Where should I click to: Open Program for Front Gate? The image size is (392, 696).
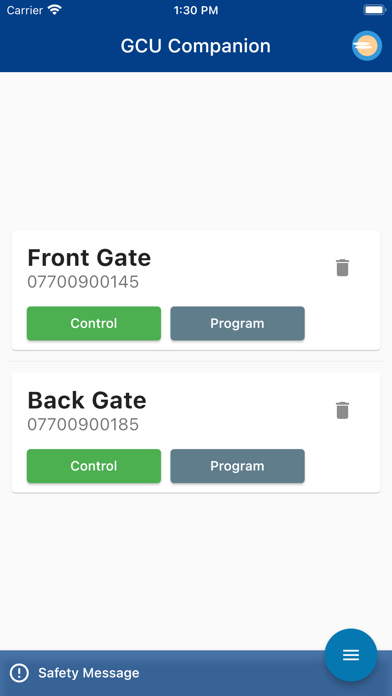(238, 323)
